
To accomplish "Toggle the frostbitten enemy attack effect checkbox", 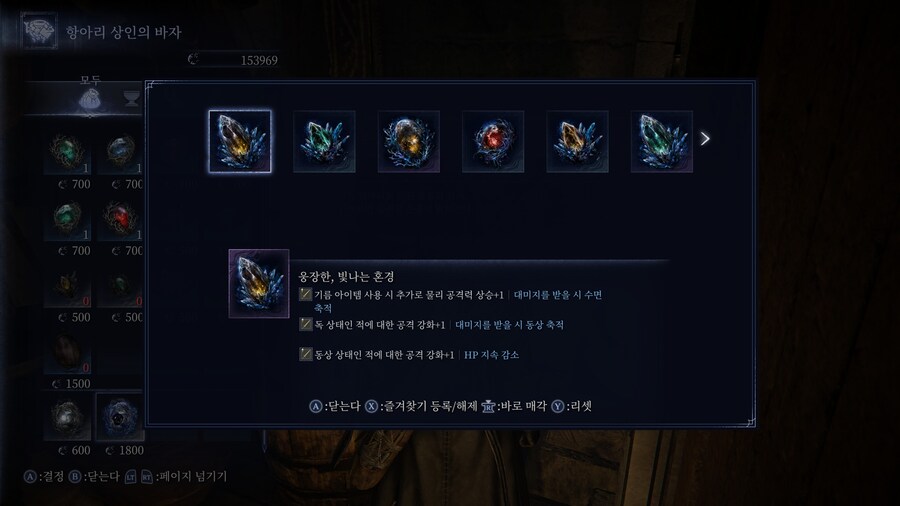I will [305, 354].
